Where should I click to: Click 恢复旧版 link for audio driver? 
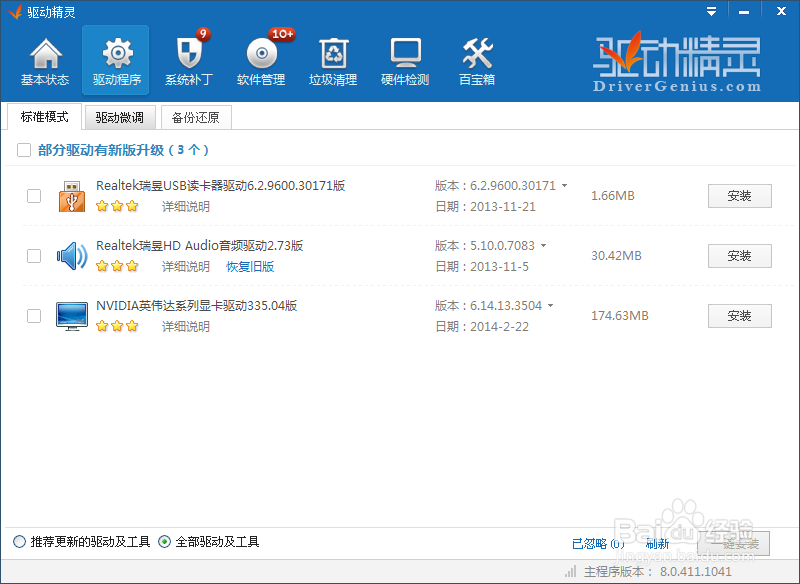pos(250,267)
